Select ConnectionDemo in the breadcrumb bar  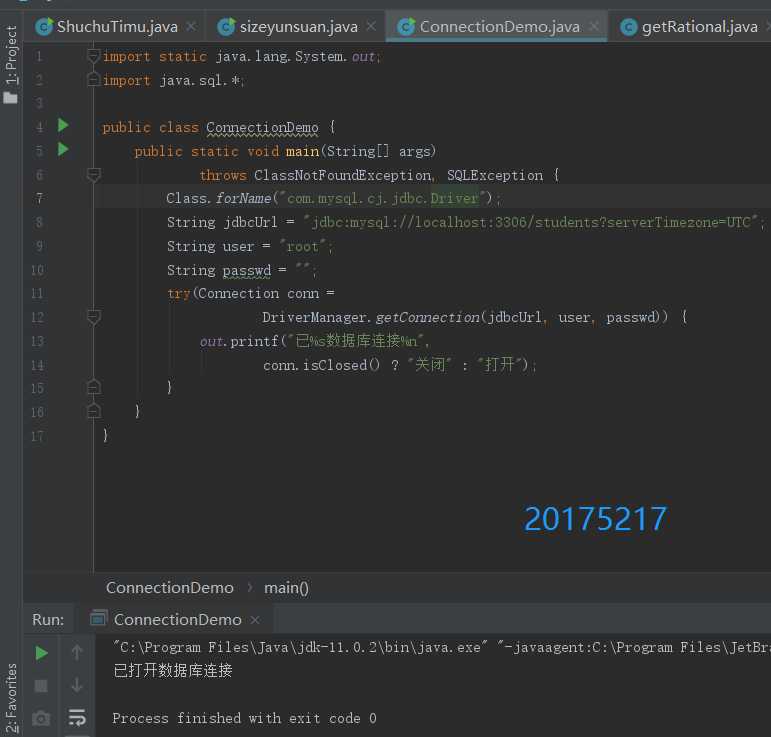click(170, 588)
